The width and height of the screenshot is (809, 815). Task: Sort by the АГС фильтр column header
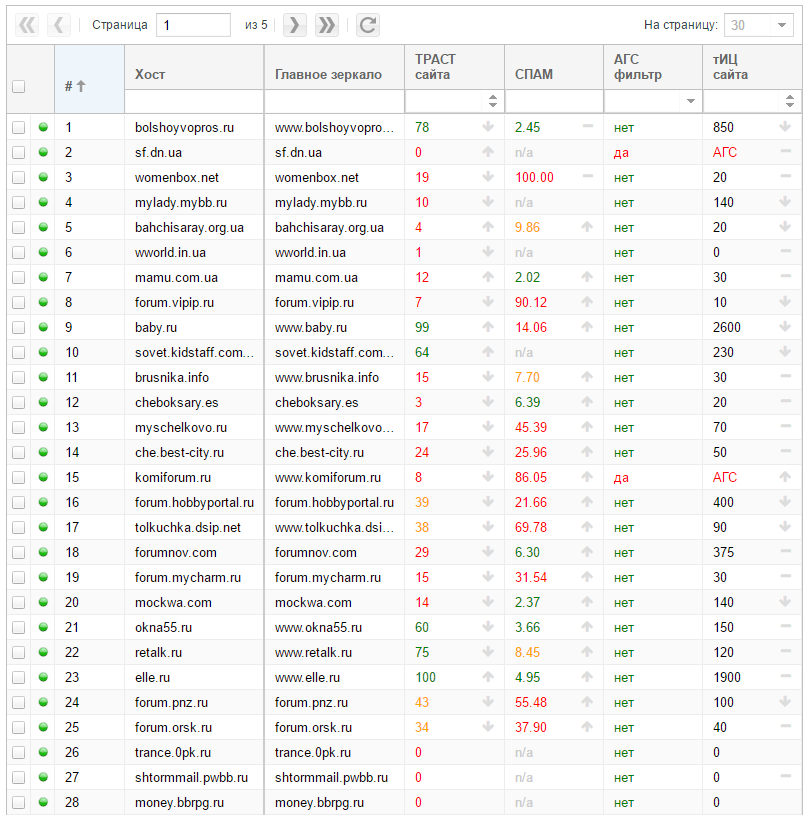[653, 68]
